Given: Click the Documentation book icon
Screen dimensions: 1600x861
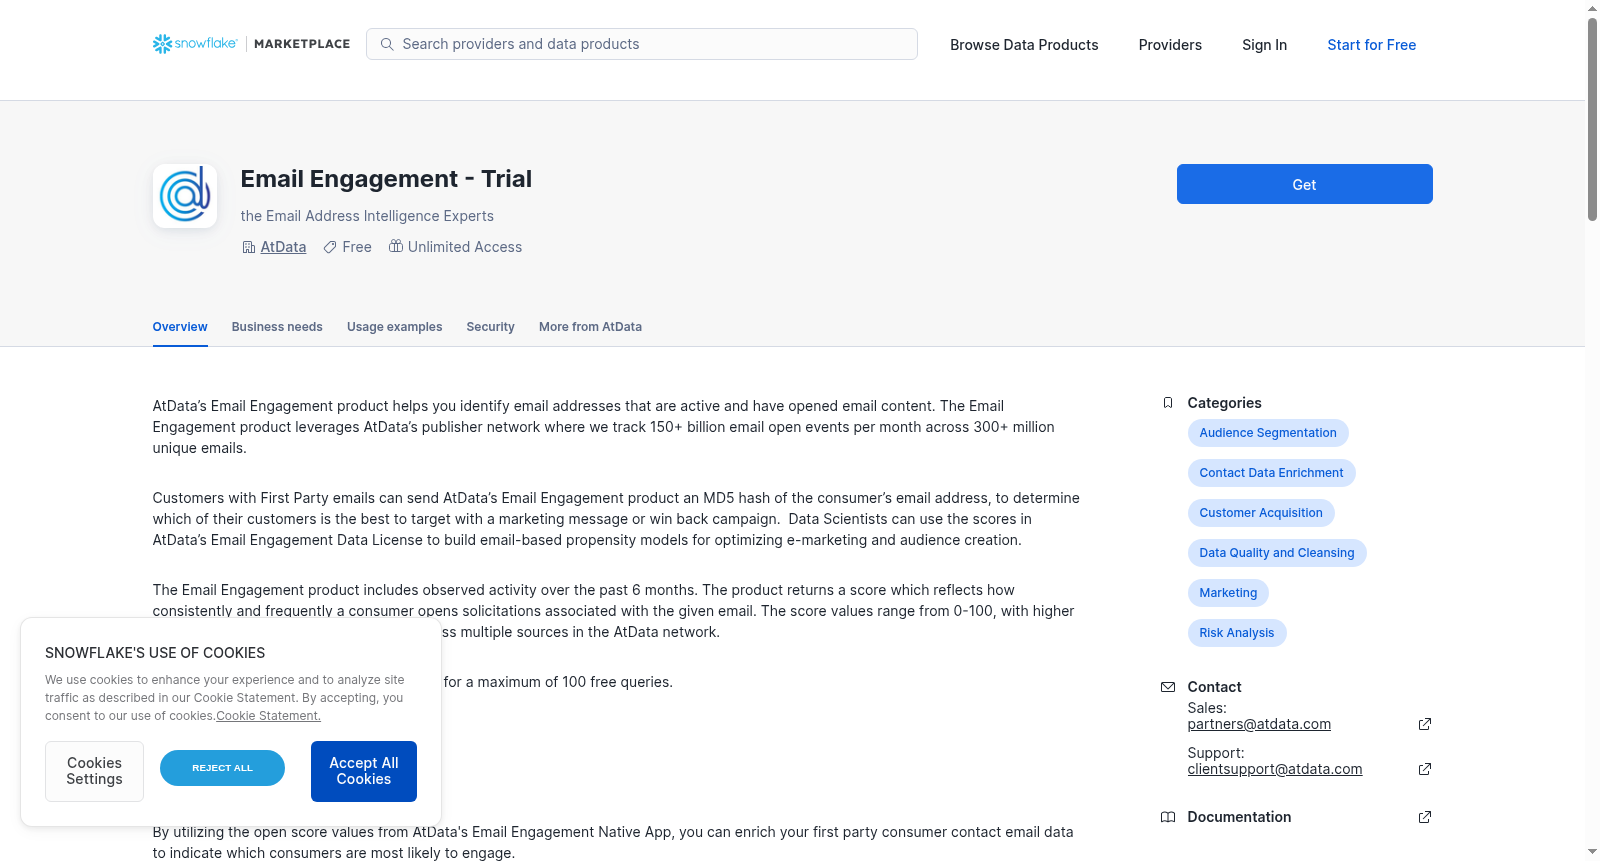Looking at the screenshot, I should tap(1168, 817).
